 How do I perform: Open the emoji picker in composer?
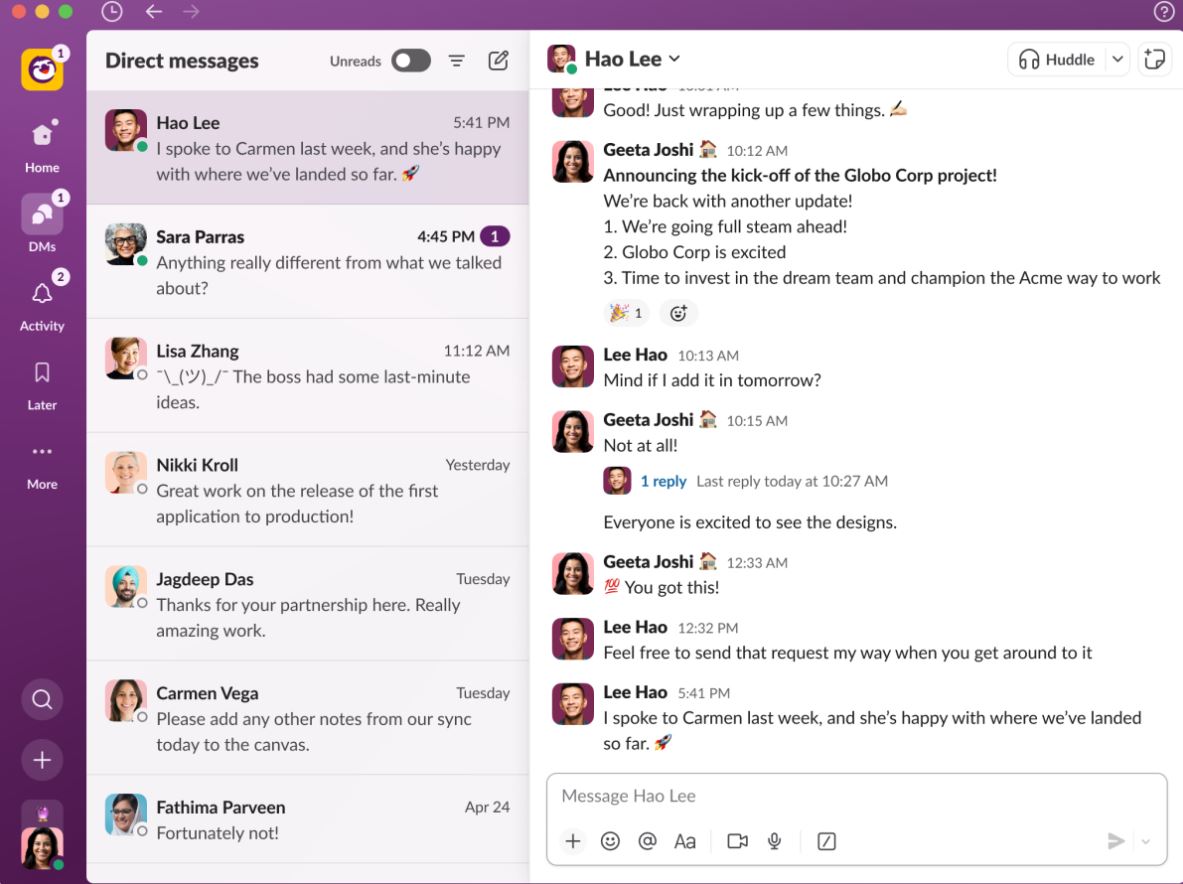point(610,841)
